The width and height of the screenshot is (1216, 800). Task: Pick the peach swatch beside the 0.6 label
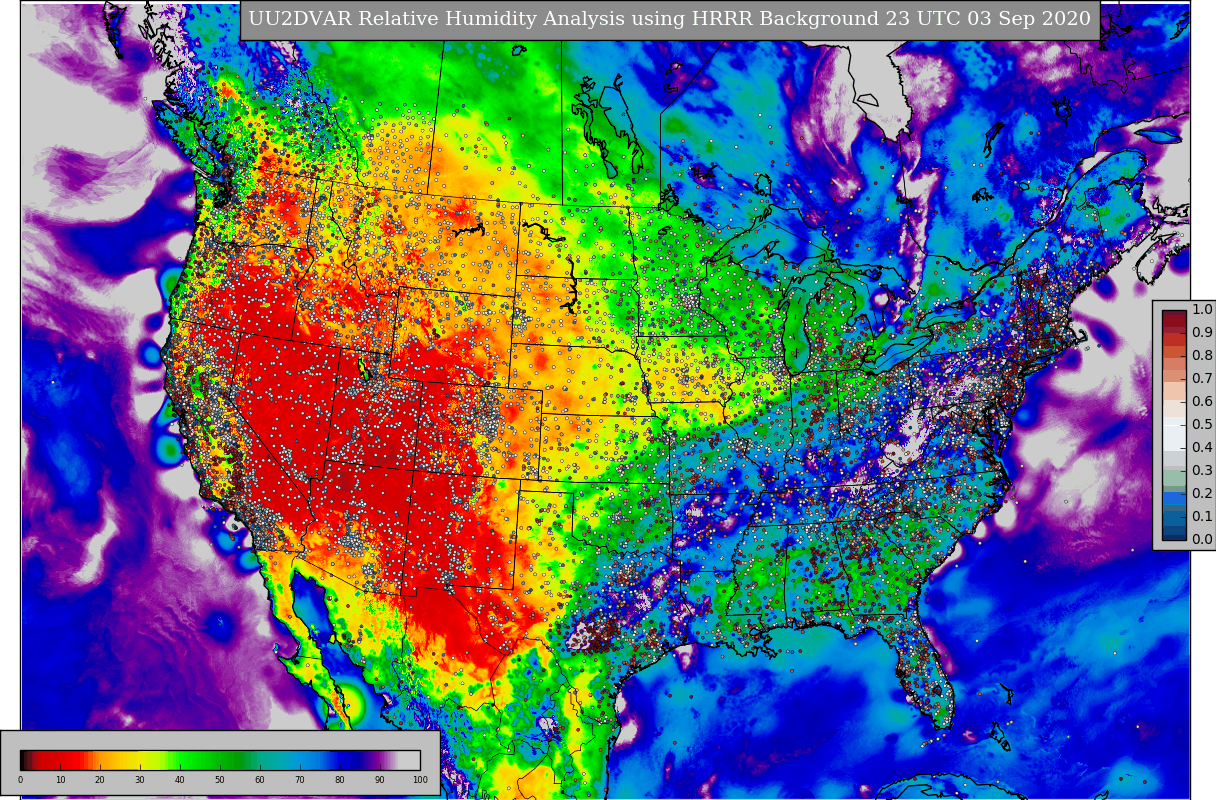(1174, 391)
